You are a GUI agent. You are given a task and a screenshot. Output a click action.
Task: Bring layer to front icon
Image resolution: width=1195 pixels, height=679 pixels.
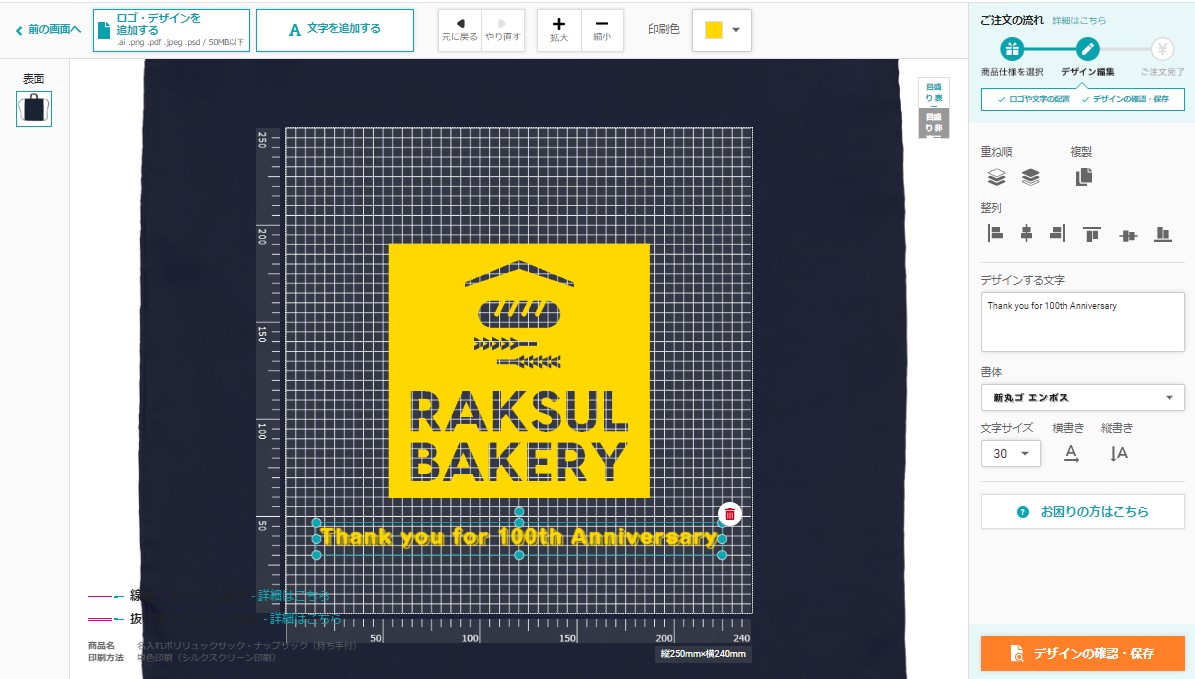pyautogui.click(x=996, y=177)
